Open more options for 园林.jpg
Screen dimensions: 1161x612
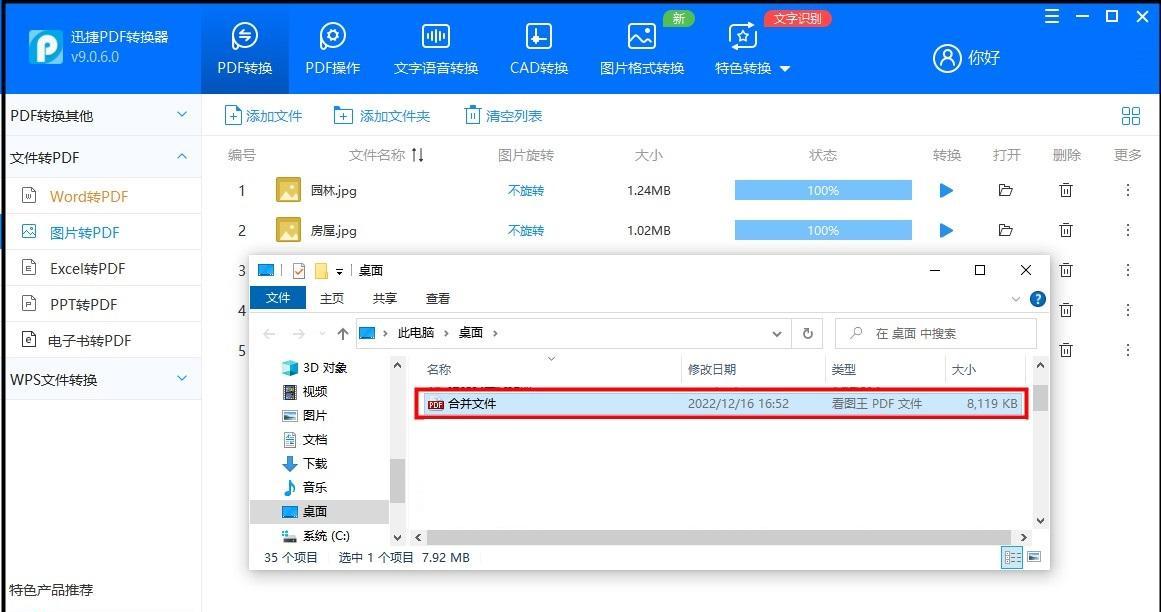[1128, 190]
